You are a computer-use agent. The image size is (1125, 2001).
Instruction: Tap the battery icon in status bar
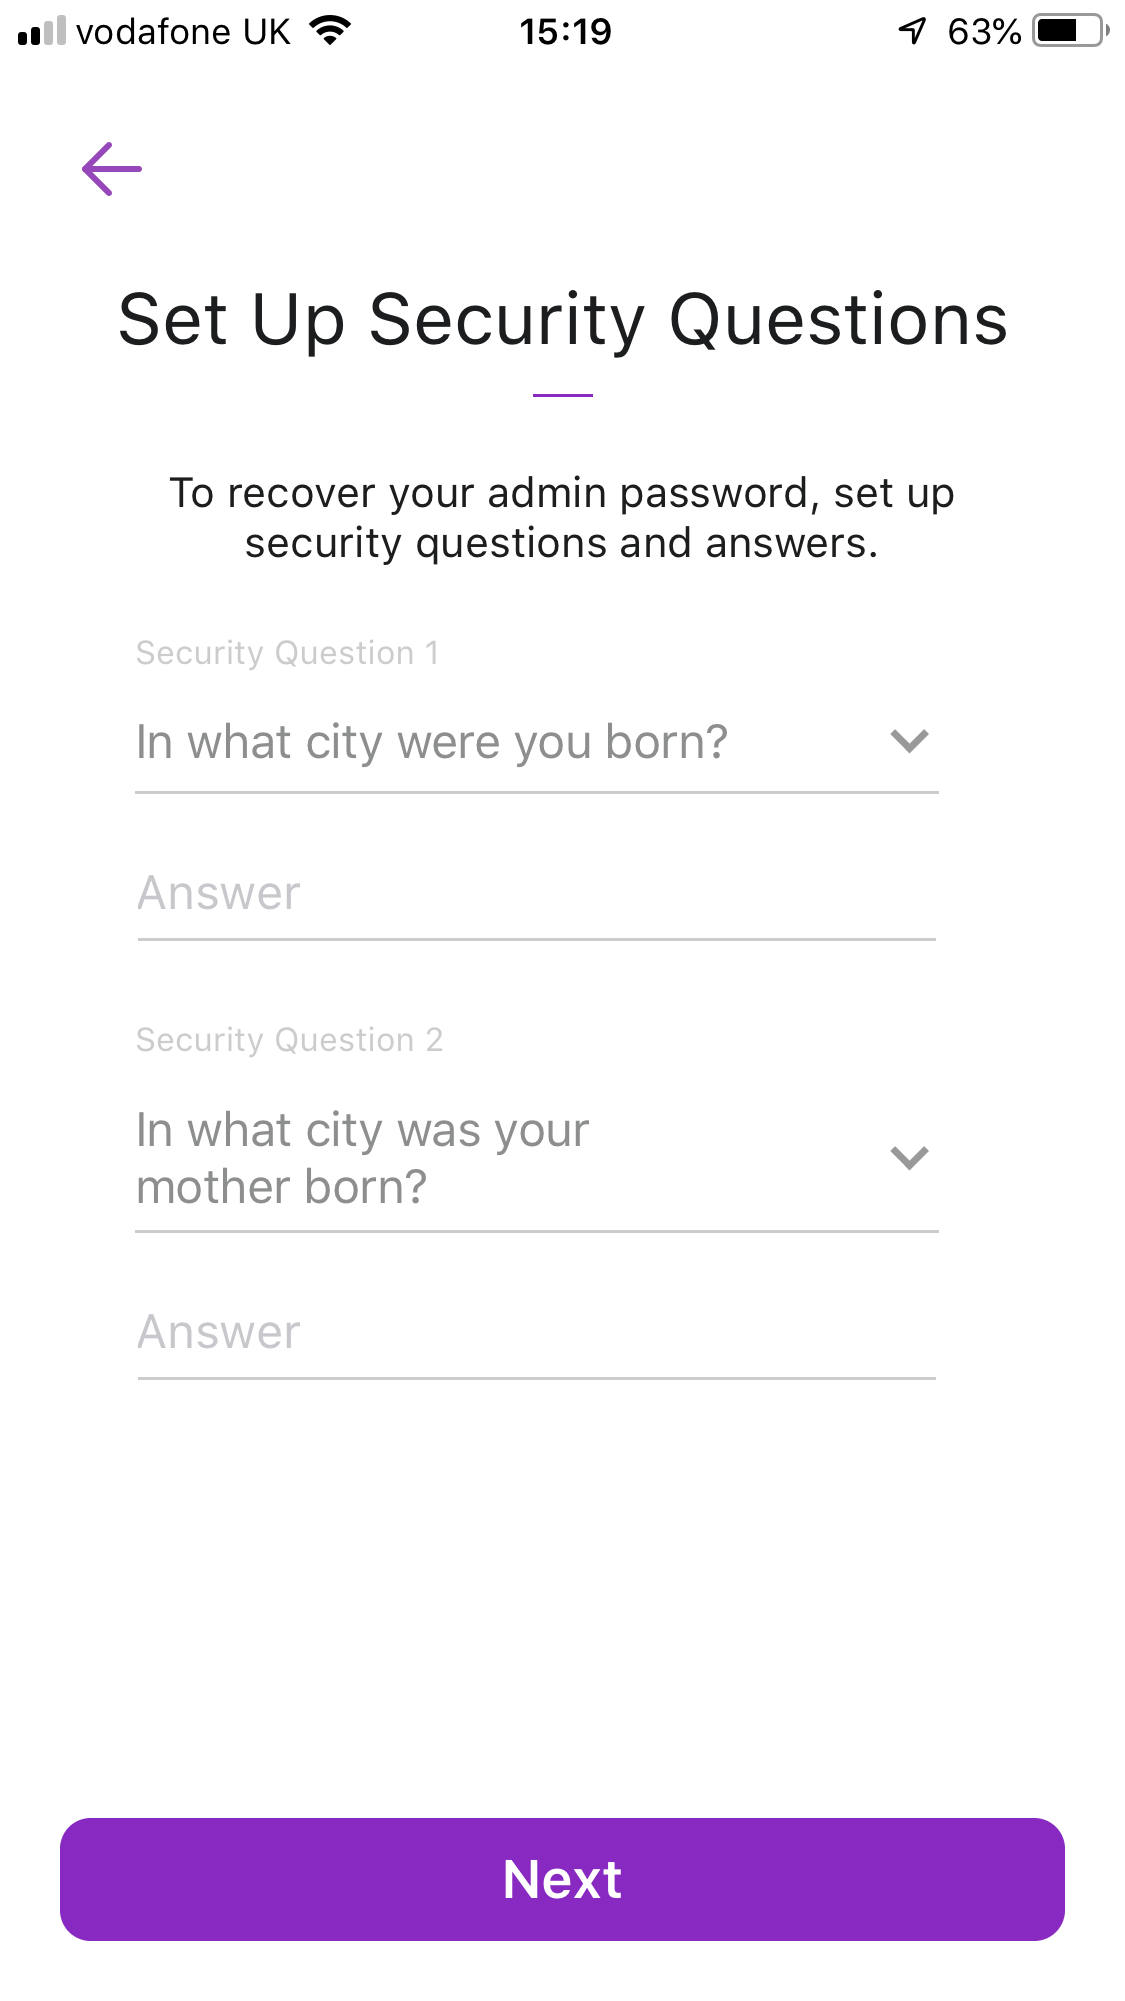pos(1071,32)
